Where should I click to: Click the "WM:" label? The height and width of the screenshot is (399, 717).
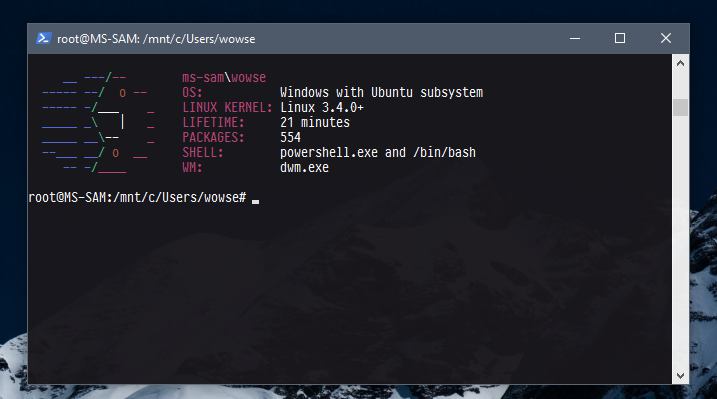click(x=192, y=168)
